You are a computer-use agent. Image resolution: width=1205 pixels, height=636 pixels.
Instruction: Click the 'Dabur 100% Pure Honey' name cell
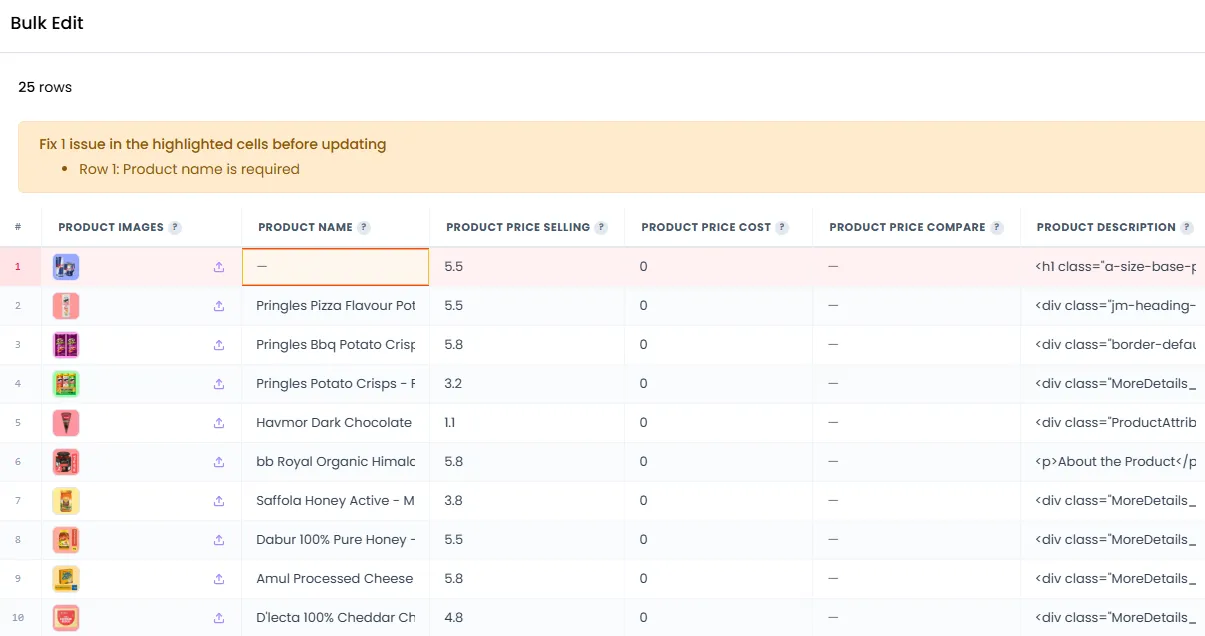click(x=336, y=540)
